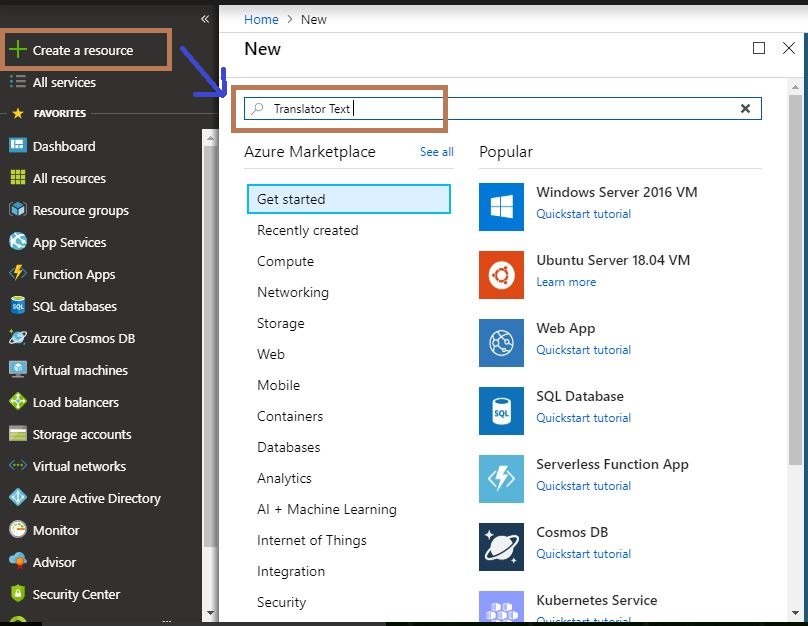Click the Serverless Function App tile icon
808x626 pixels.
coord(501,479)
